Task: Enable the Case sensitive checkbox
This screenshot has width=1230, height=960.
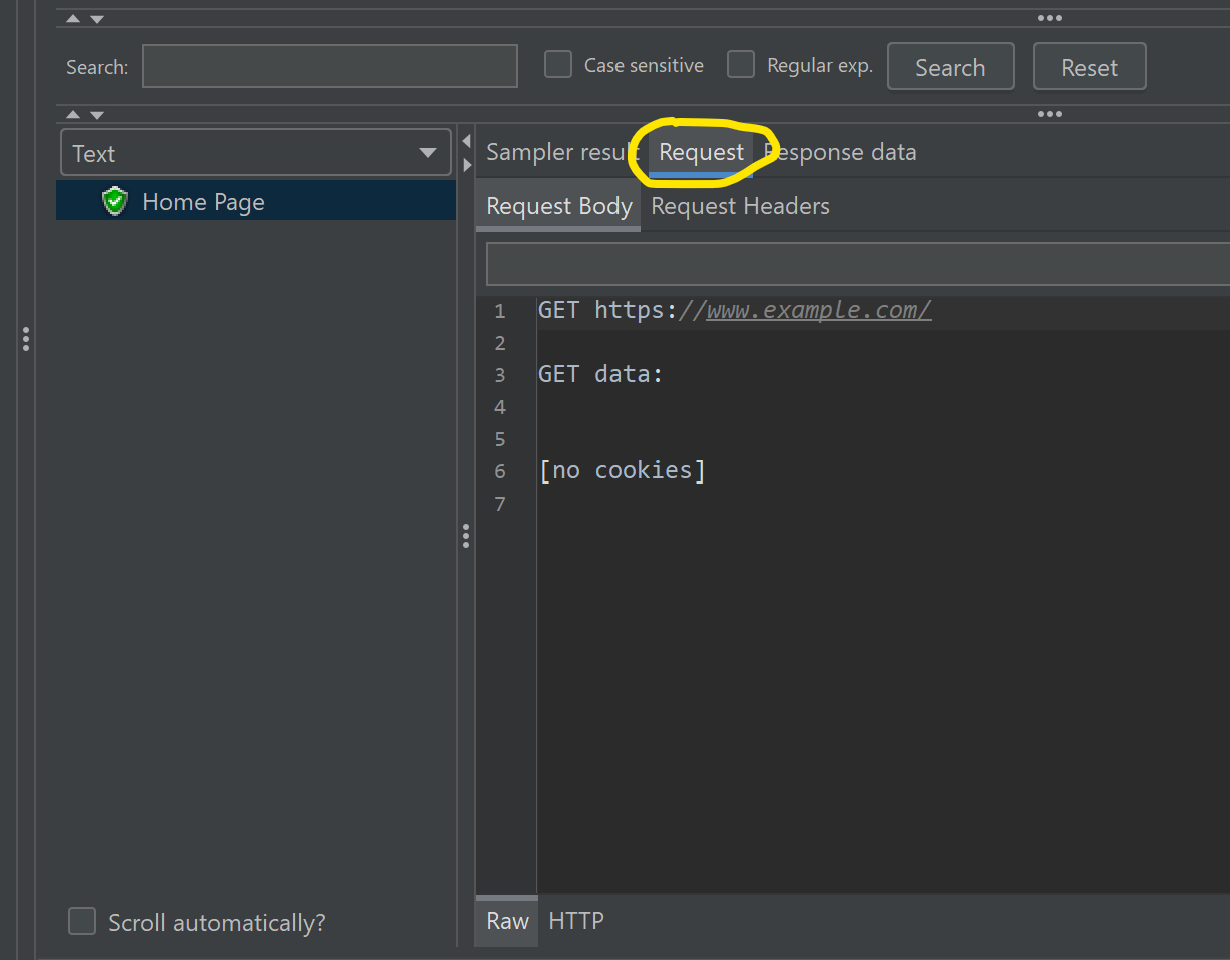Action: (557, 65)
